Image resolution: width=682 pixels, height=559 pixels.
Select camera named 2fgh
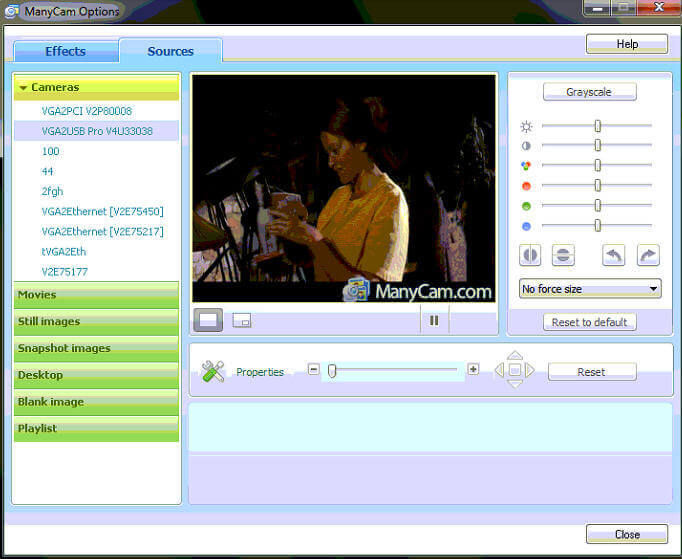pos(96,191)
